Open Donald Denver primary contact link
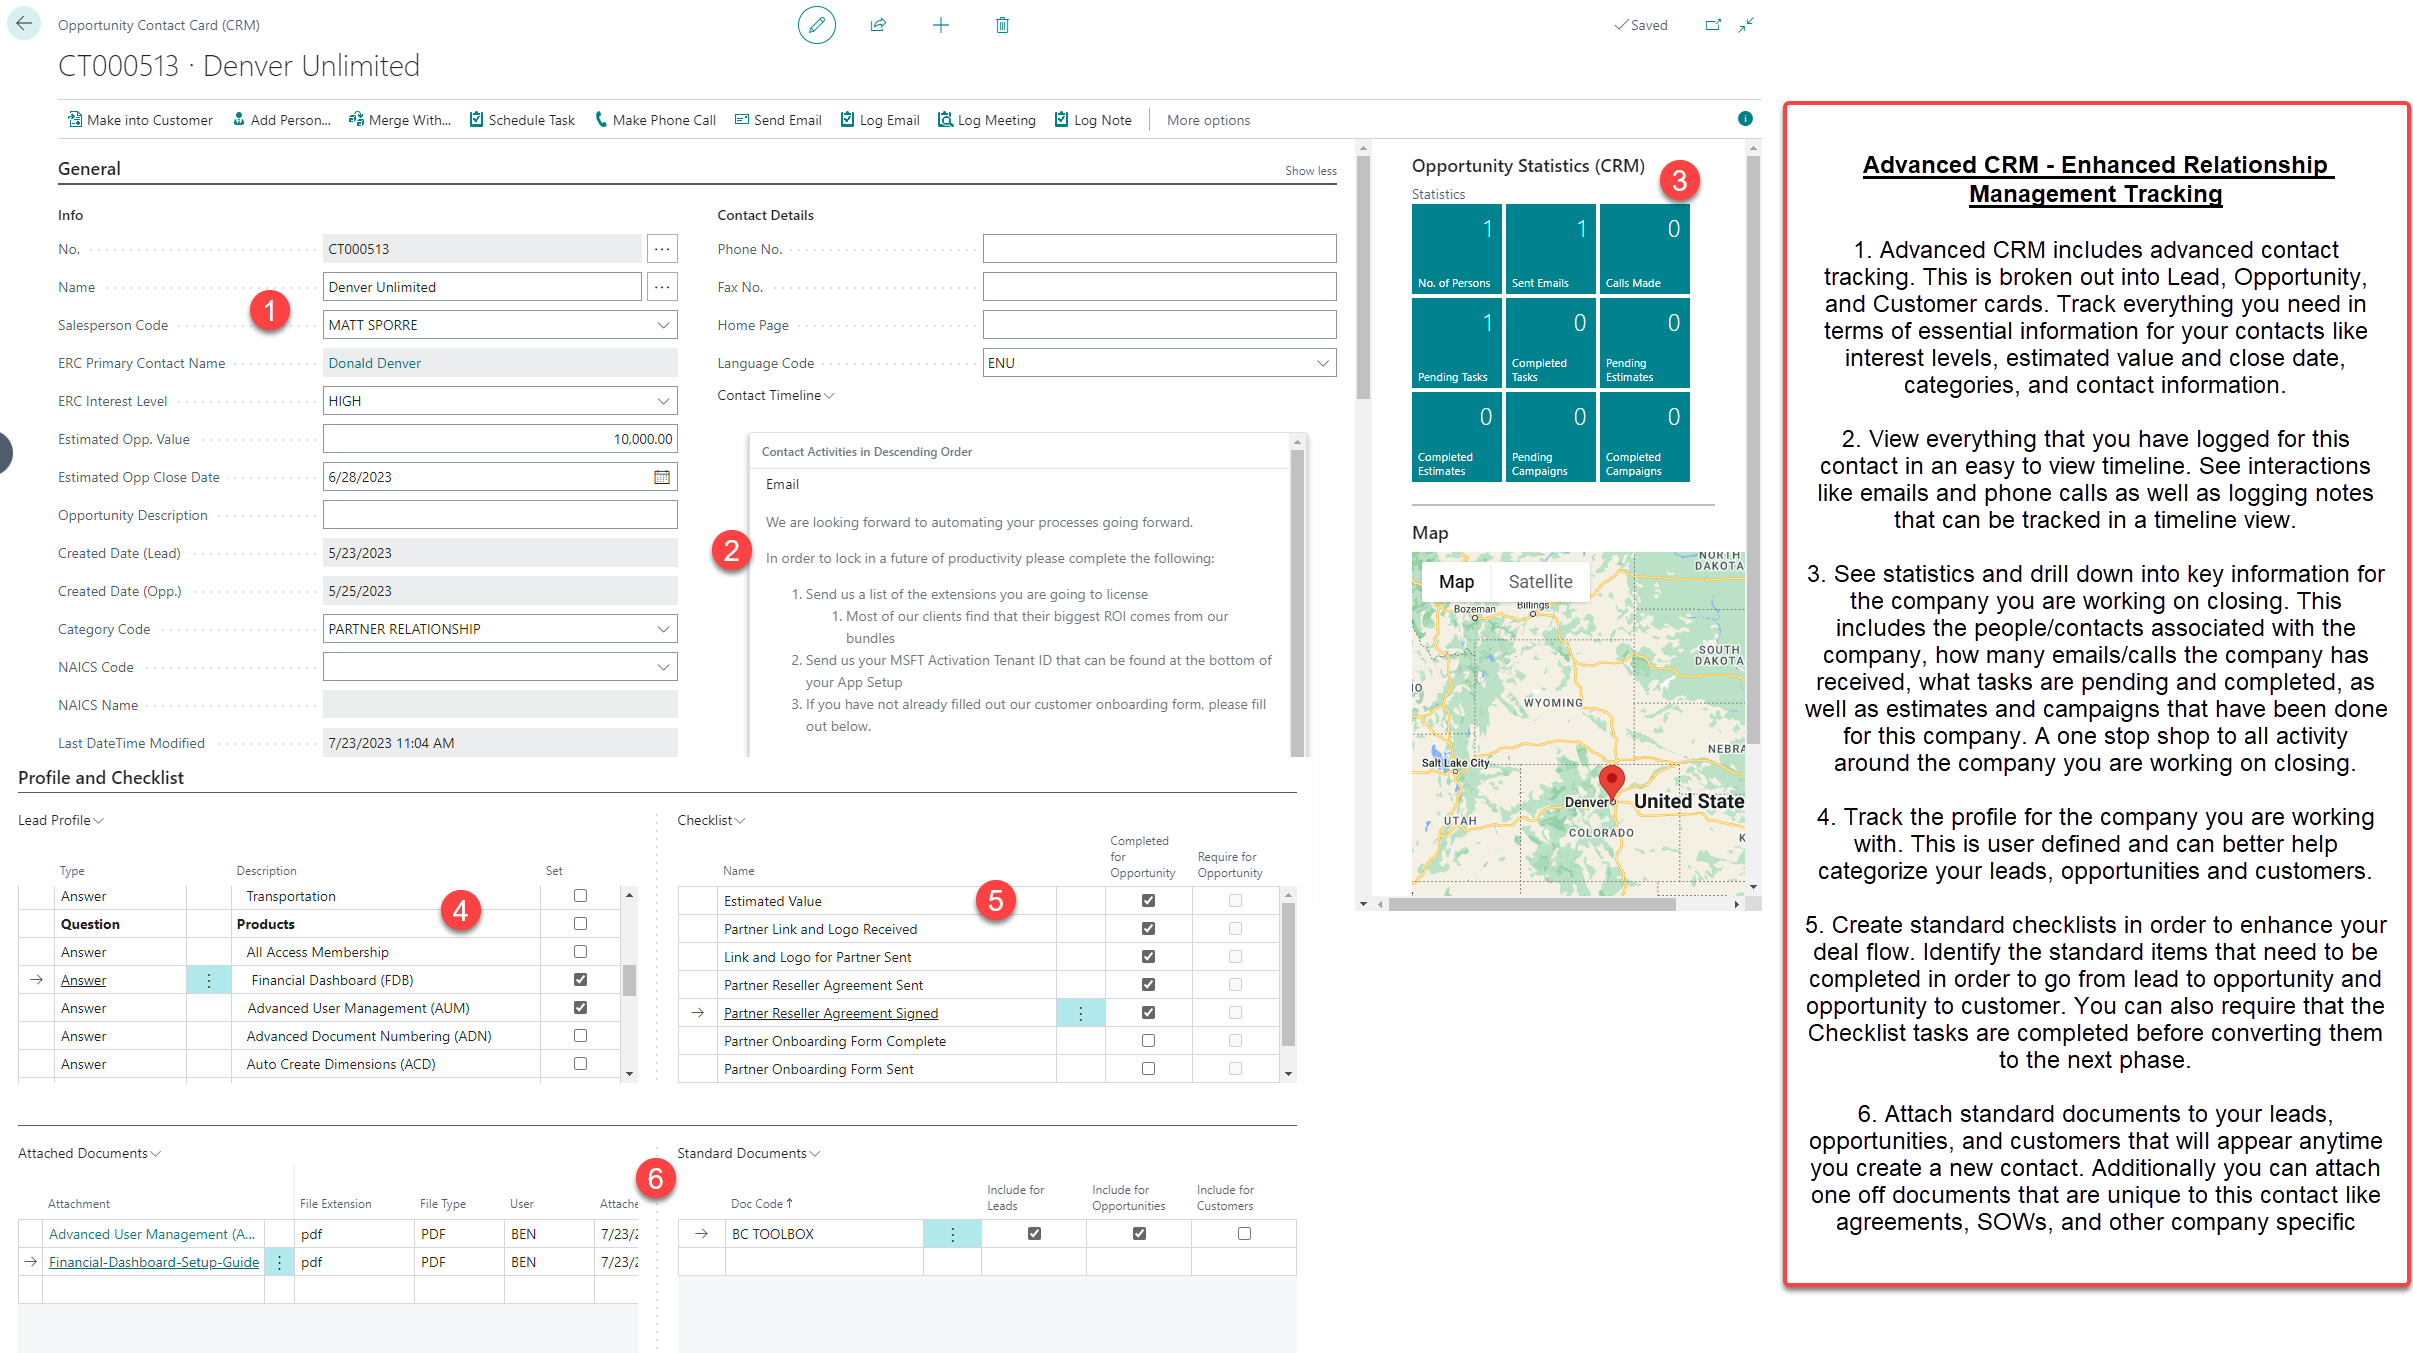The image size is (2413, 1353). (x=375, y=363)
